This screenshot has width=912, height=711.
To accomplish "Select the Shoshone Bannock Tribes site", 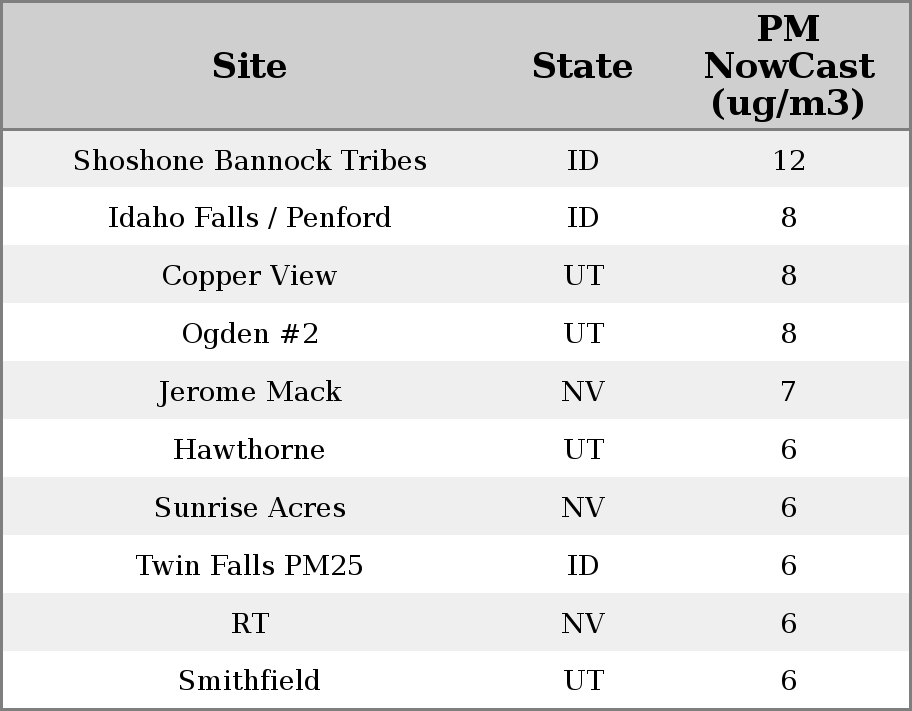I will tap(249, 161).
